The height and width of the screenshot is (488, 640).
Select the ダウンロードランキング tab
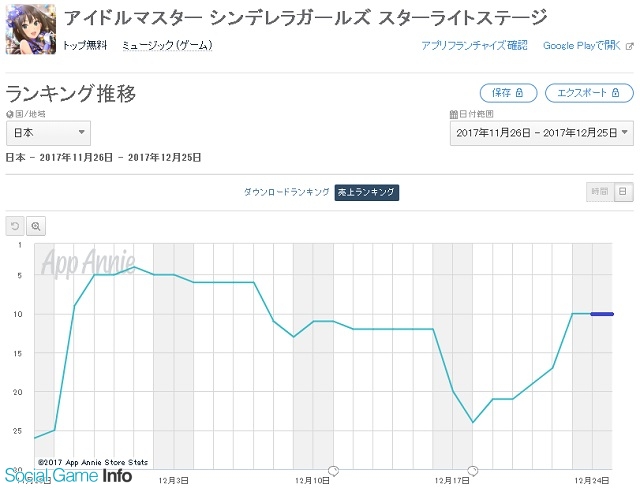click(x=287, y=192)
